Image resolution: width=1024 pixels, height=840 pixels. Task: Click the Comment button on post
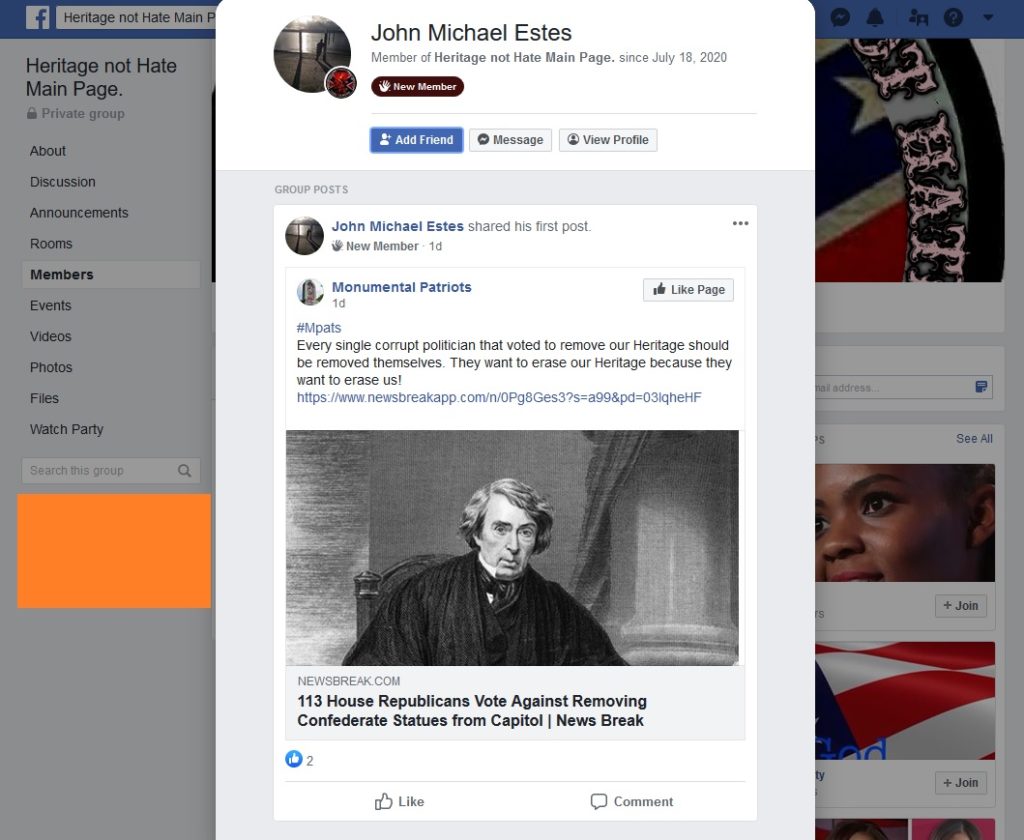click(x=631, y=801)
